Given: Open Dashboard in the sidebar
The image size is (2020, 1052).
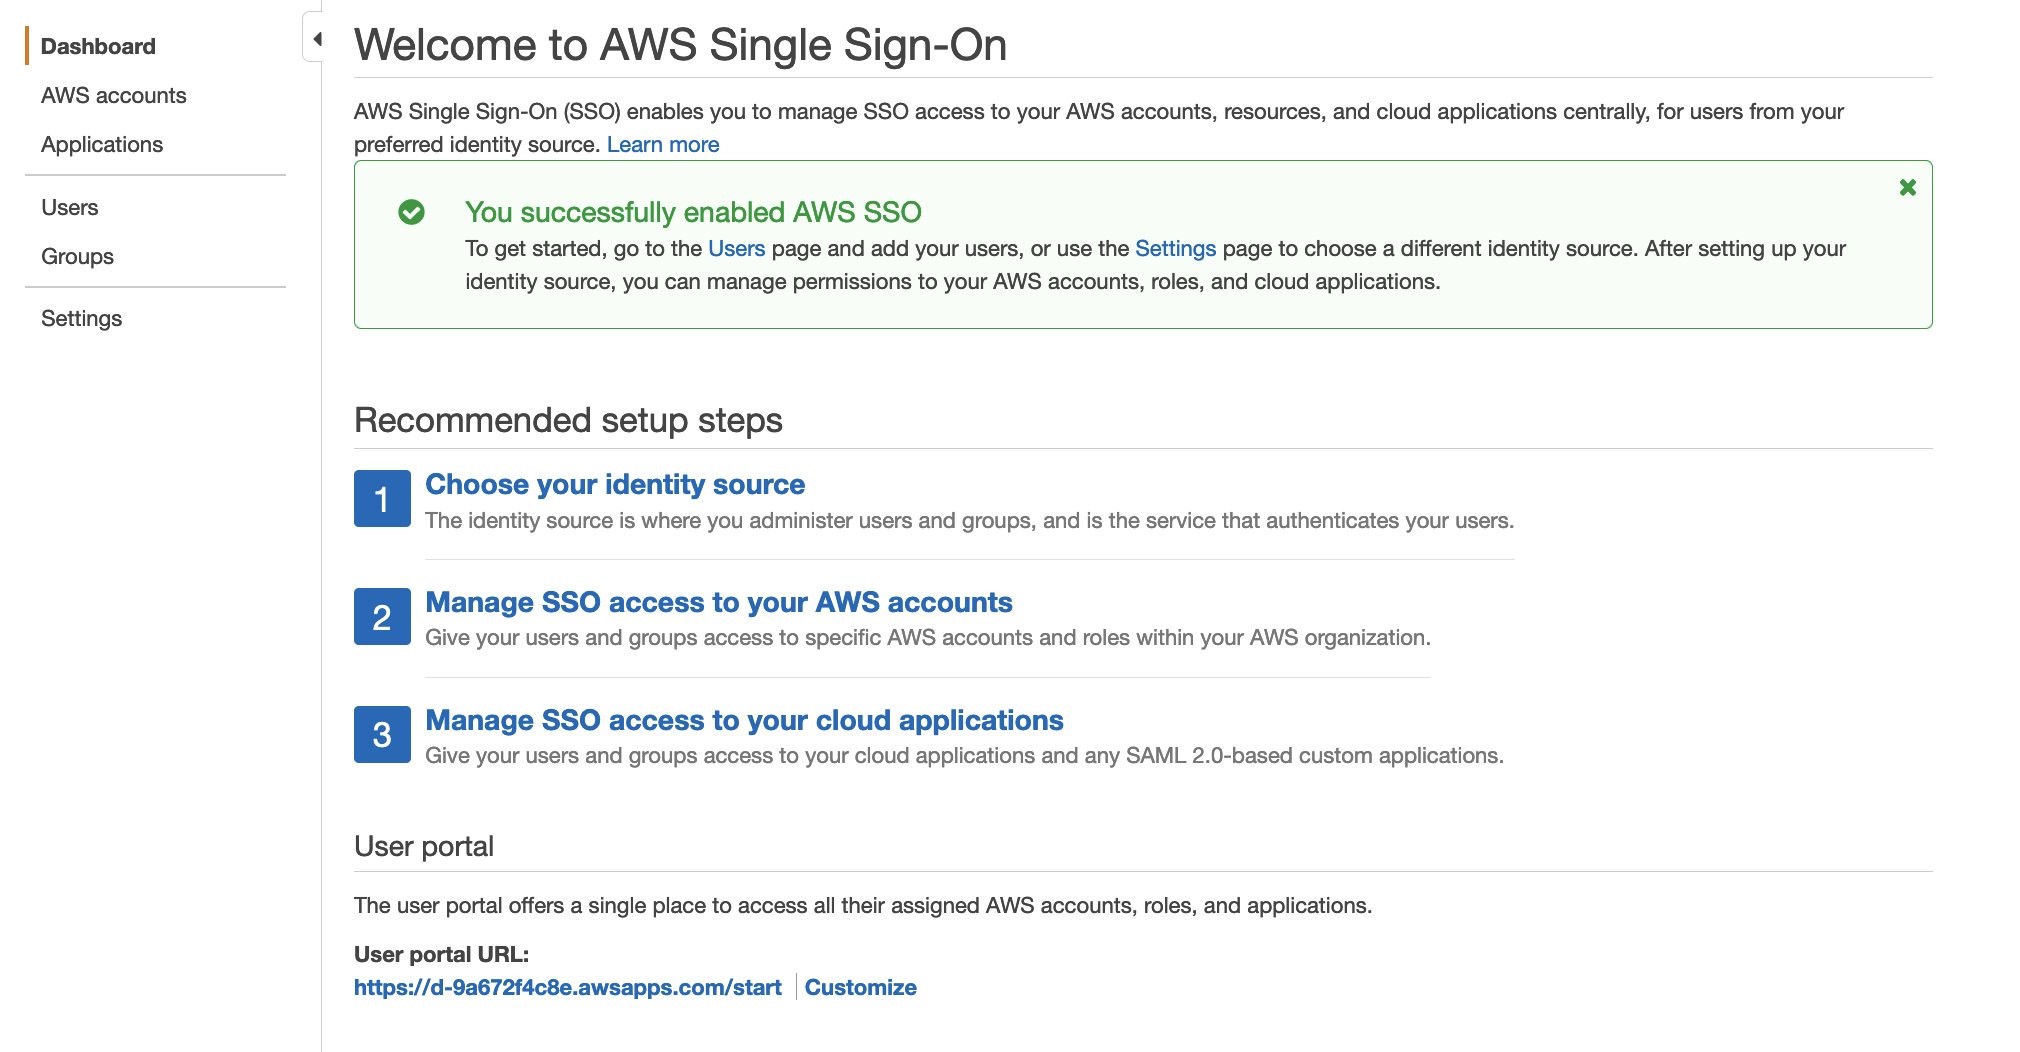Looking at the screenshot, I should point(98,46).
